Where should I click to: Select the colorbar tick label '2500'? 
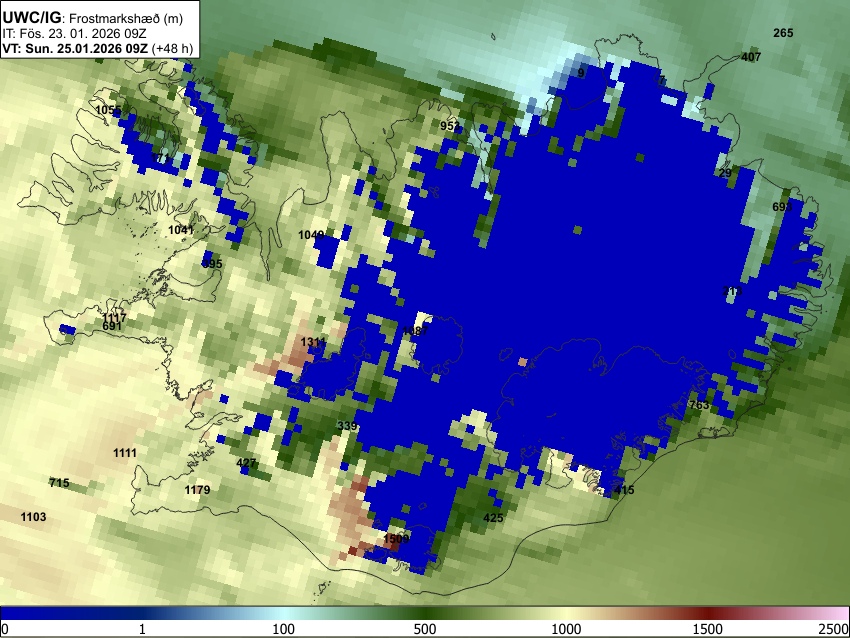click(x=834, y=629)
